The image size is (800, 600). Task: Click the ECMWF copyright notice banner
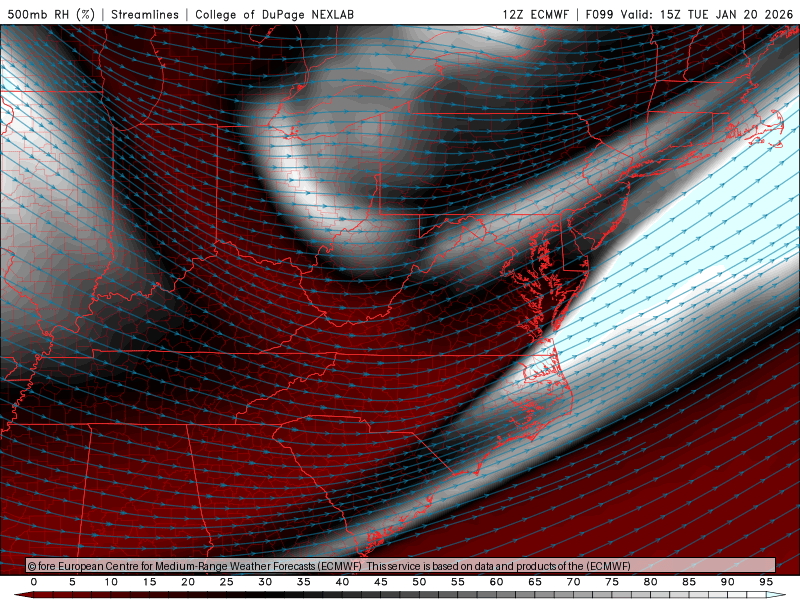pyautogui.click(x=401, y=566)
